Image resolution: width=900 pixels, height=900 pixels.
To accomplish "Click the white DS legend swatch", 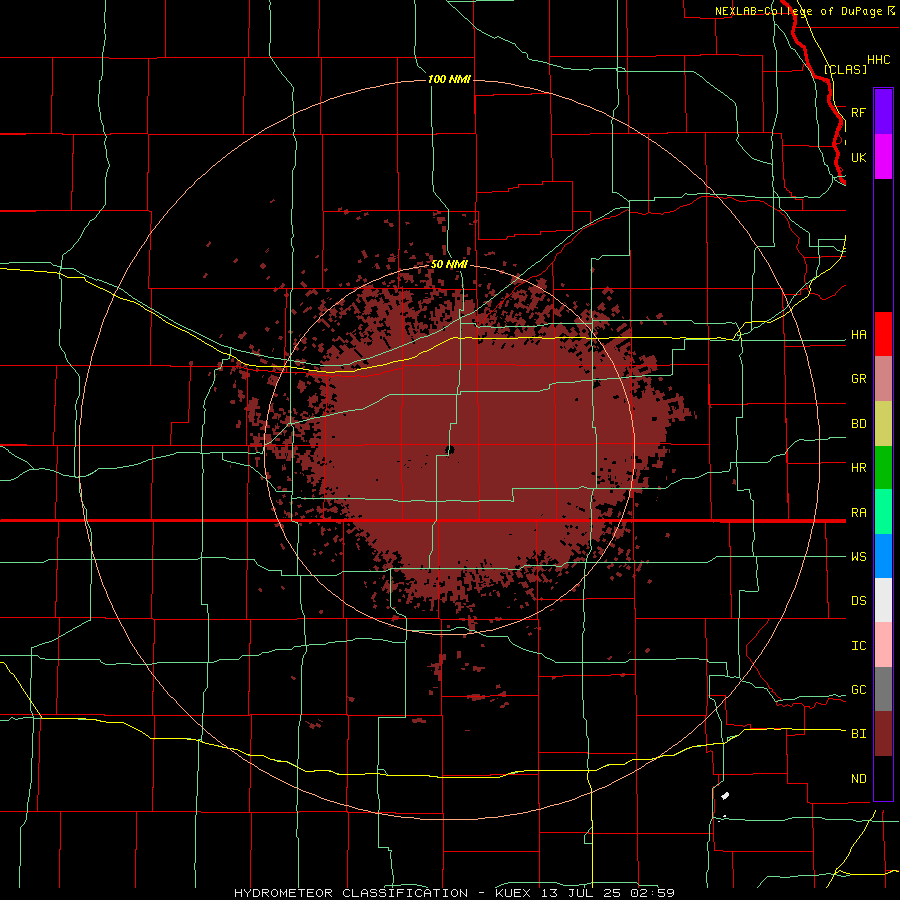I will tap(883, 600).
